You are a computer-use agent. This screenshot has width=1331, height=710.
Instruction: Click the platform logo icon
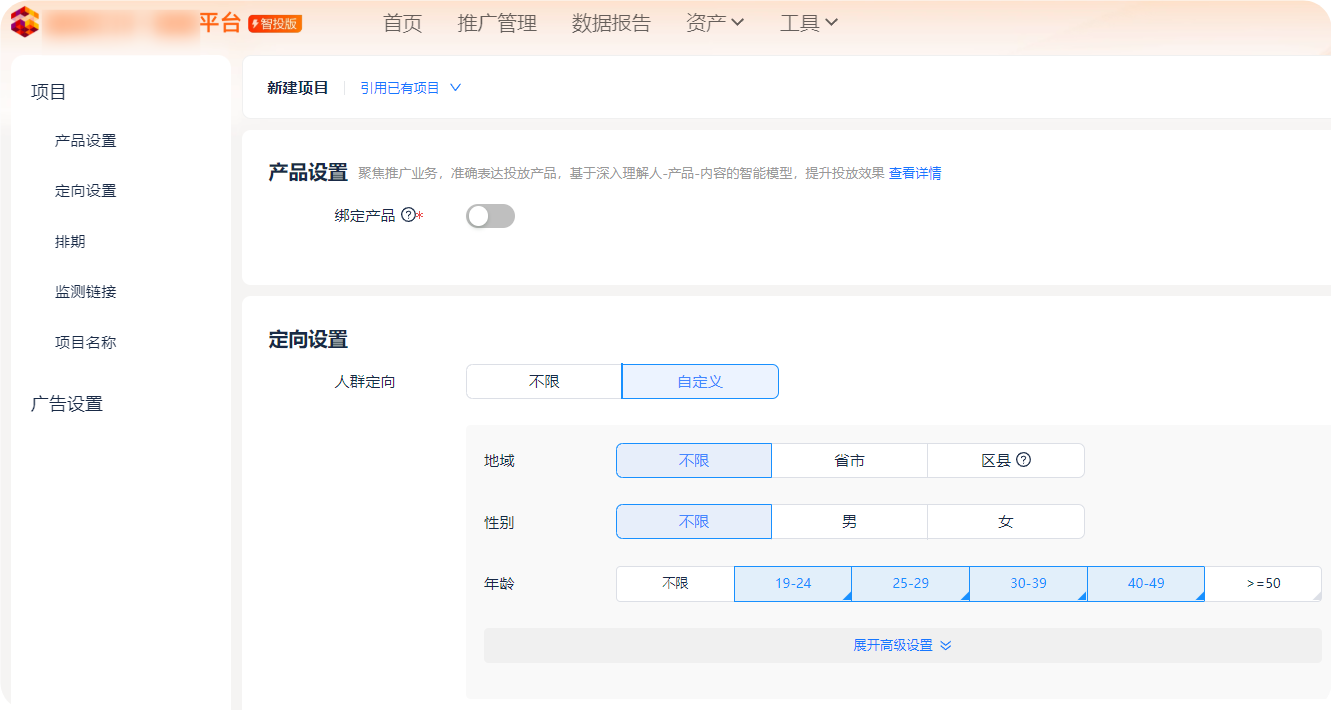click(25, 22)
